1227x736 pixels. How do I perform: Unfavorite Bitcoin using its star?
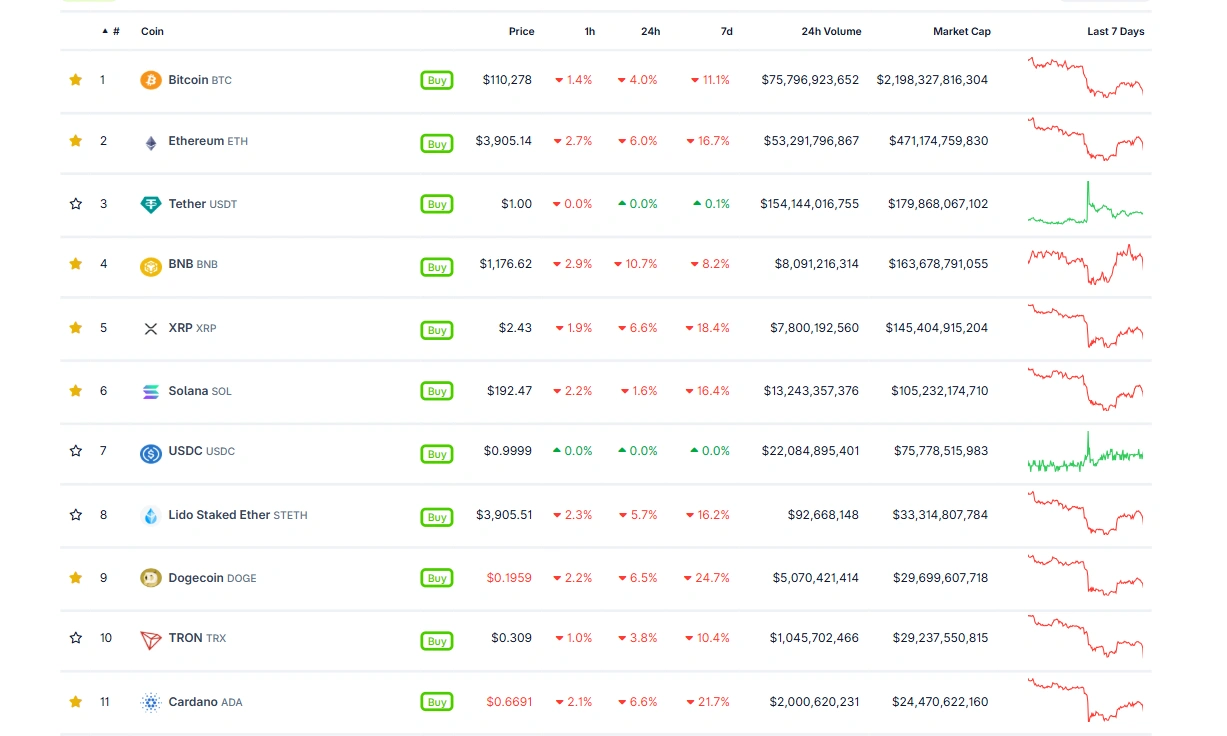[76, 80]
